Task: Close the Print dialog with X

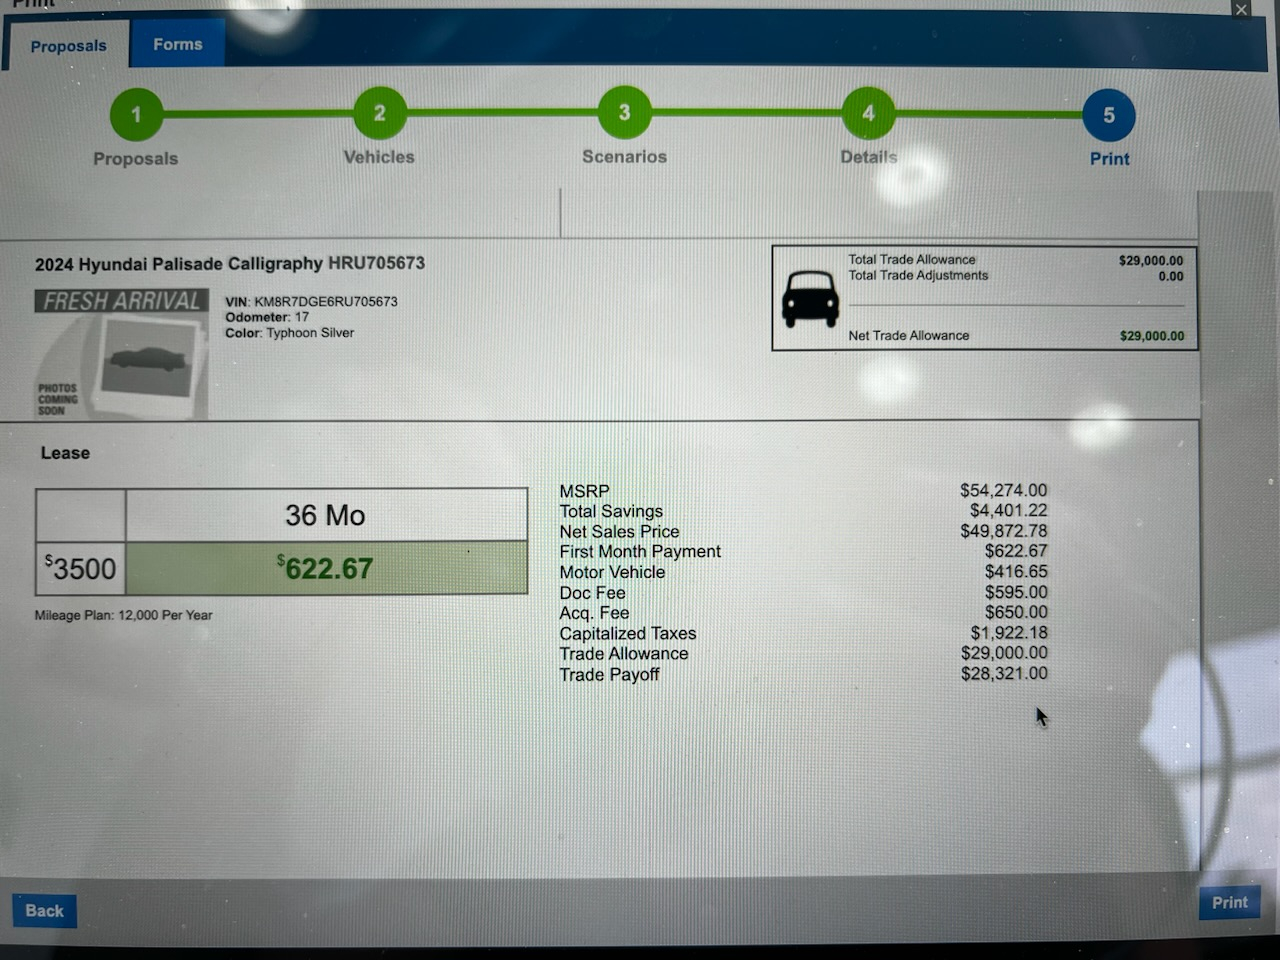Action: 1241,9
